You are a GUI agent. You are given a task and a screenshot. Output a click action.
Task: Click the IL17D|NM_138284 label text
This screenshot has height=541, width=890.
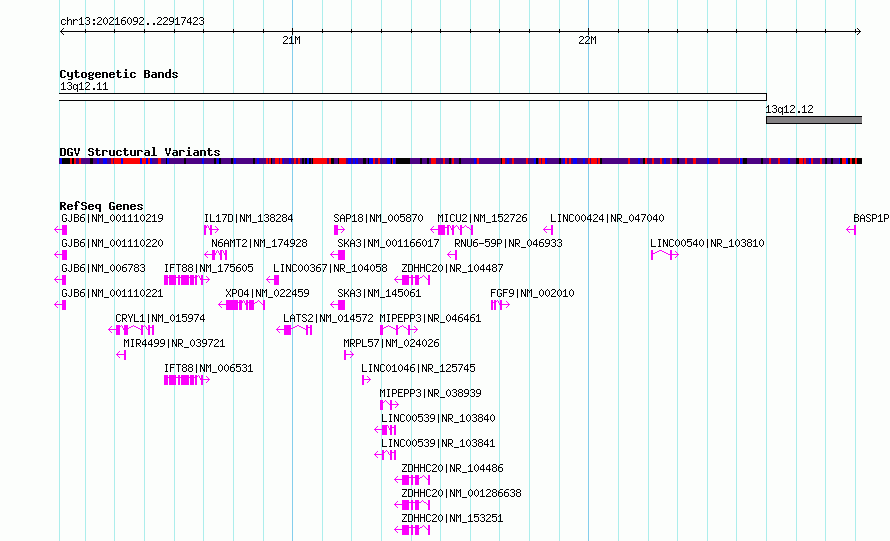[249, 219]
